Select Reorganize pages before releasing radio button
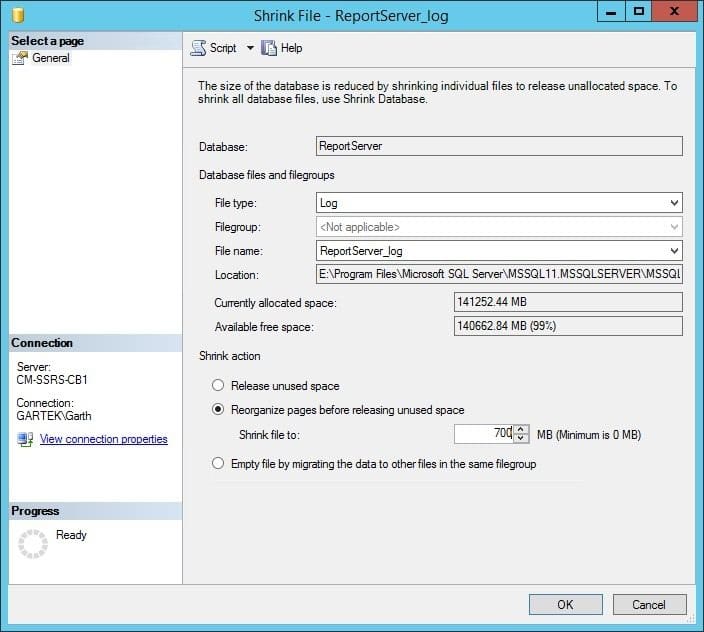704x632 pixels. click(x=218, y=409)
